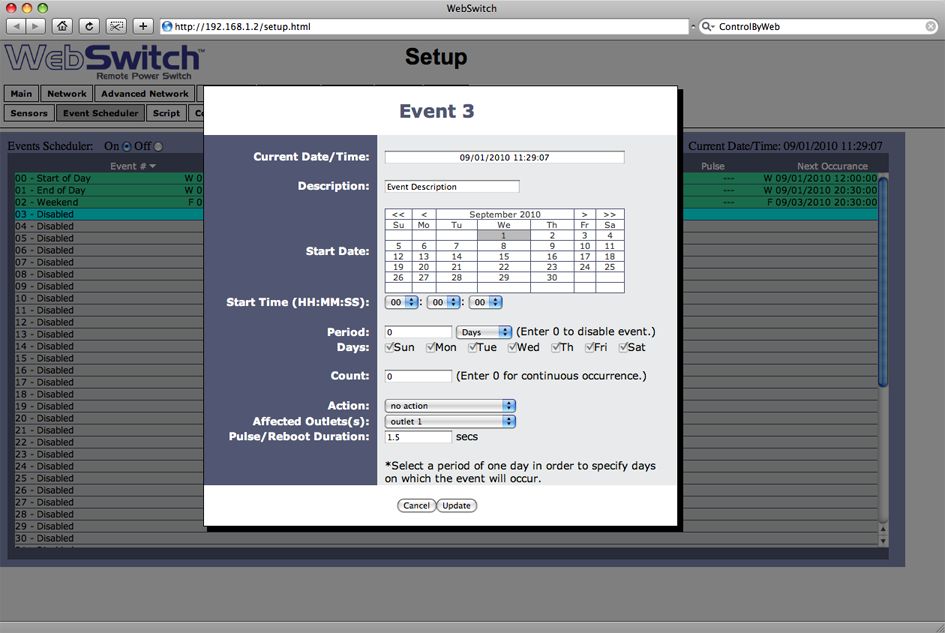Image resolution: width=945 pixels, height=633 pixels.
Task: Open the Event Scheduler tab
Action: click(x=100, y=113)
